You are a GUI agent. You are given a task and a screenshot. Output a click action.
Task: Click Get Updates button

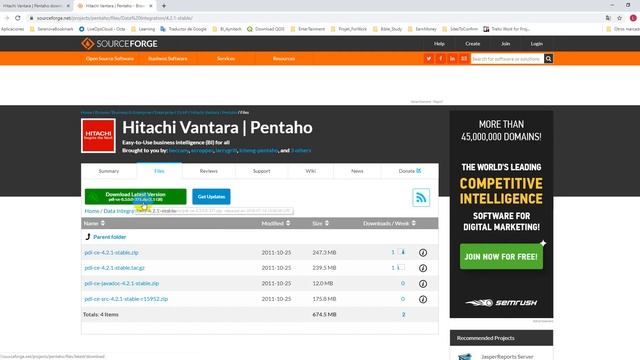[x=211, y=197]
